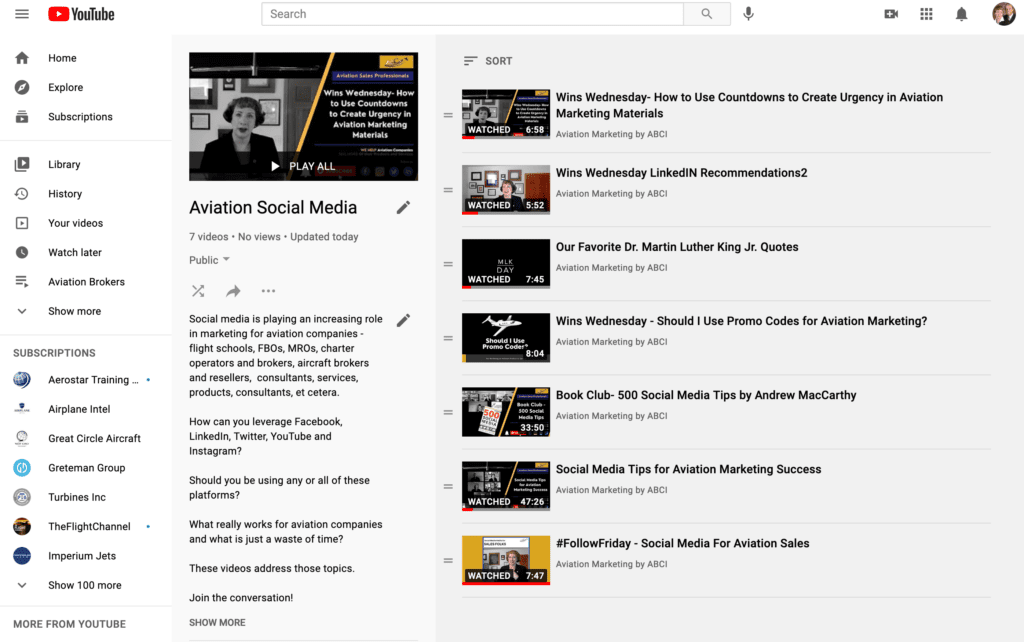Start voice search with microphone icon
The image size is (1024, 642).
(x=748, y=14)
